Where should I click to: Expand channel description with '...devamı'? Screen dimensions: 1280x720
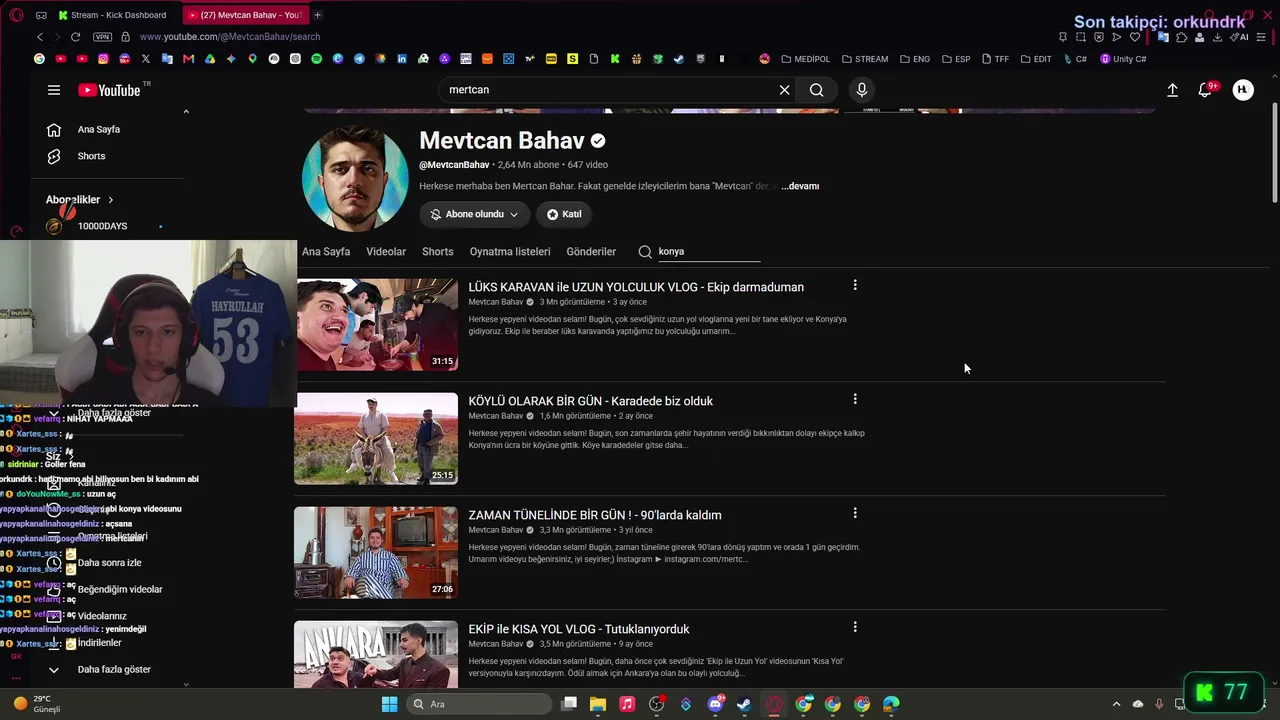pos(800,186)
